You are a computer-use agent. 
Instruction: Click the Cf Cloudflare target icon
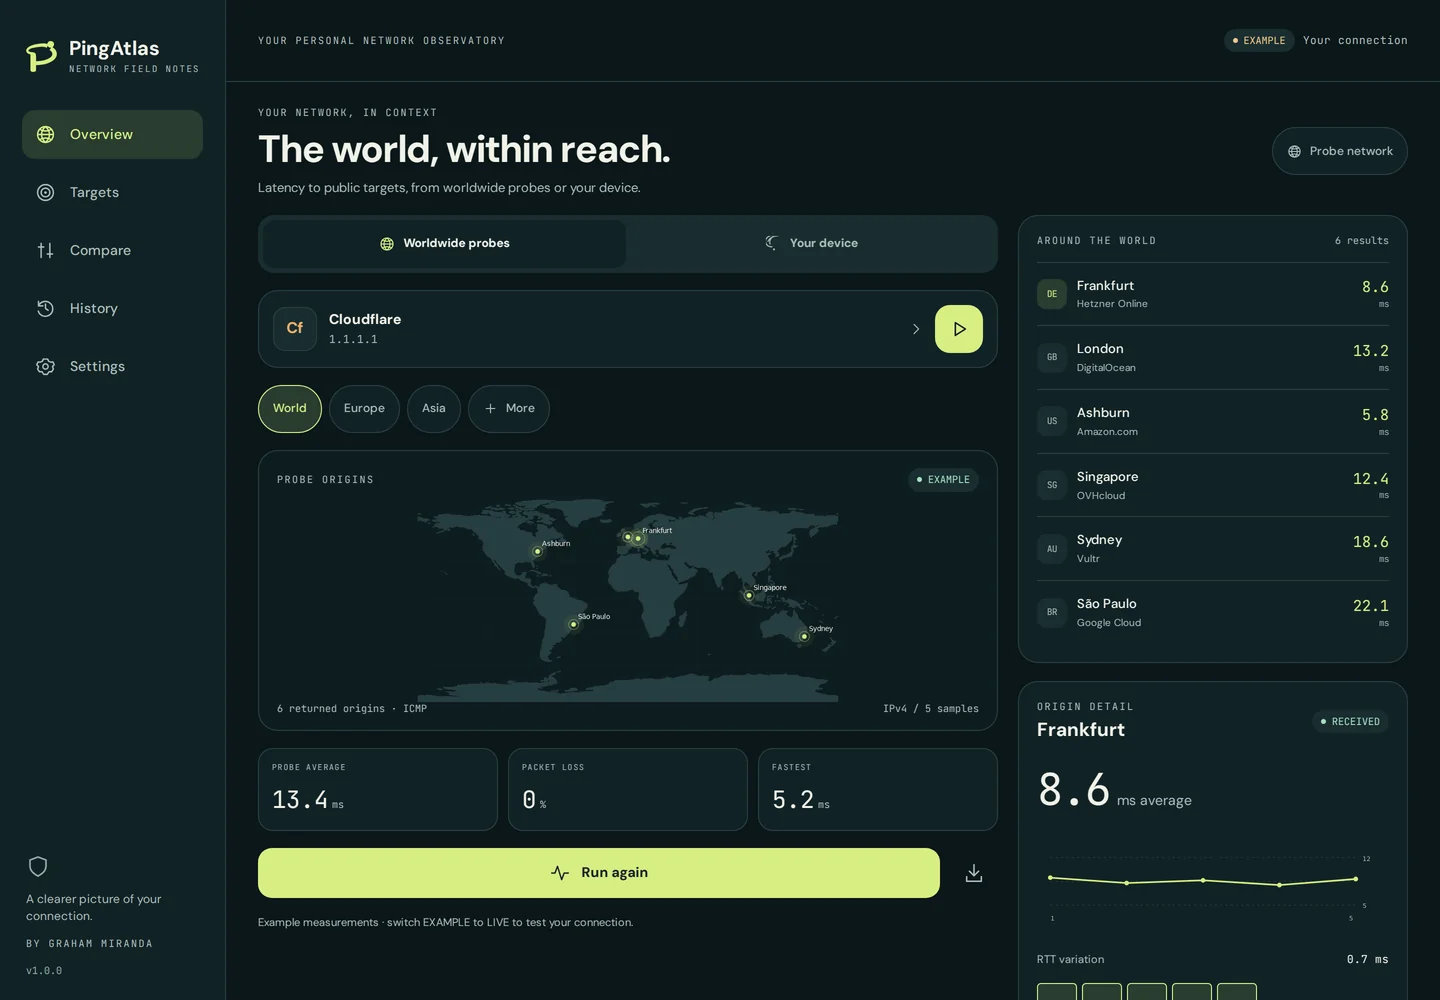click(x=295, y=328)
